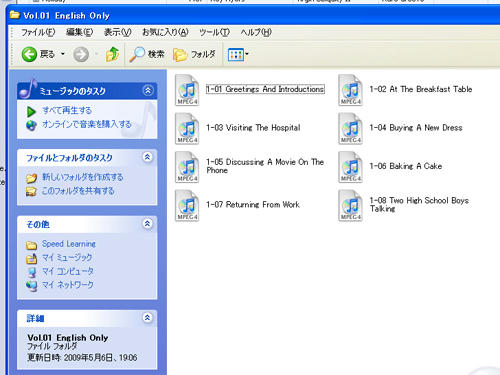This screenshot has width=500, height=375.
Task: Collapse the その他 panel
Action: click(x=147, y=224)
